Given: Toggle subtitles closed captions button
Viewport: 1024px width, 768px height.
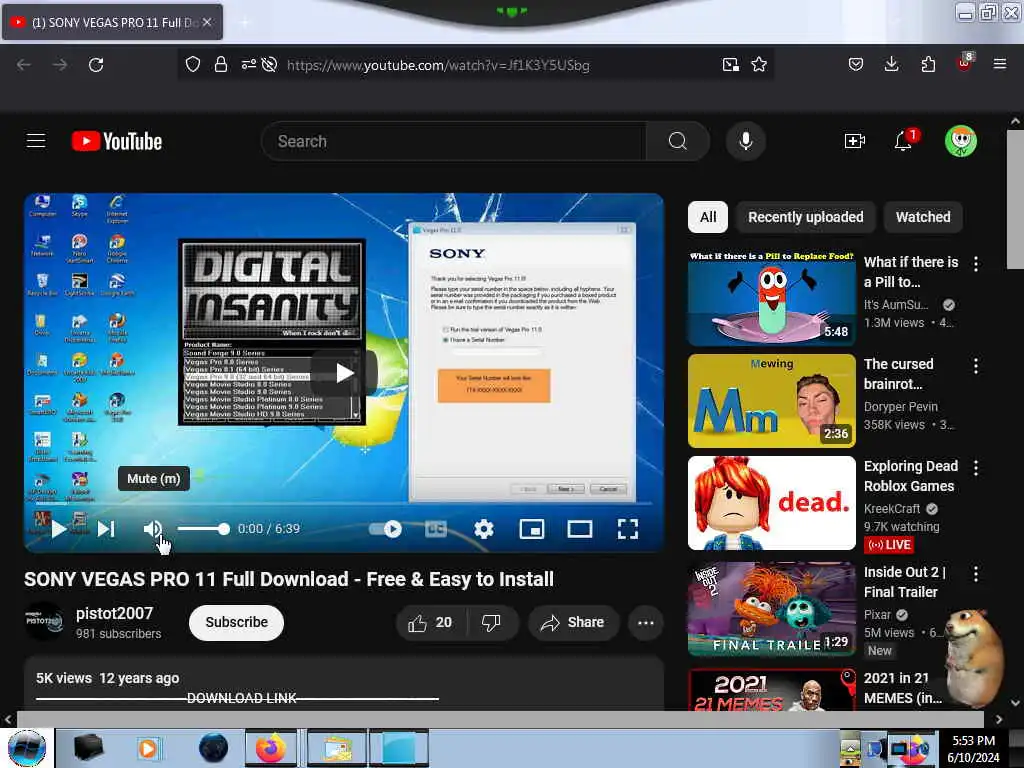Looking at the screenshot, I should 436,529.
